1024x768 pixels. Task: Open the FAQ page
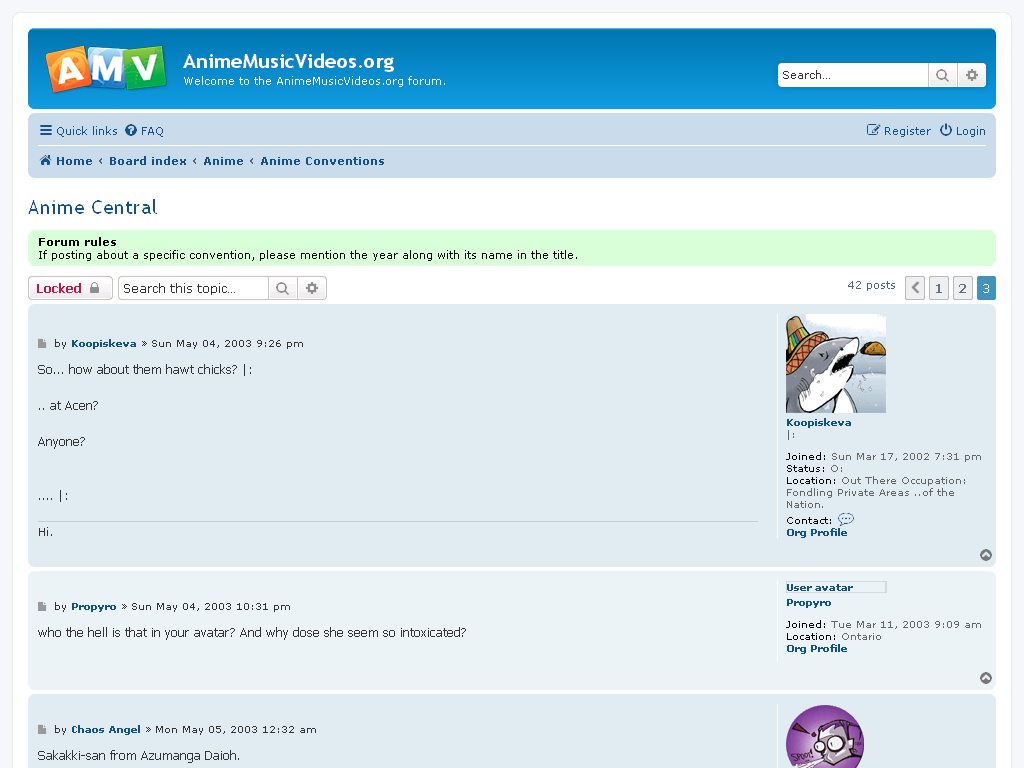click(144, 131)
